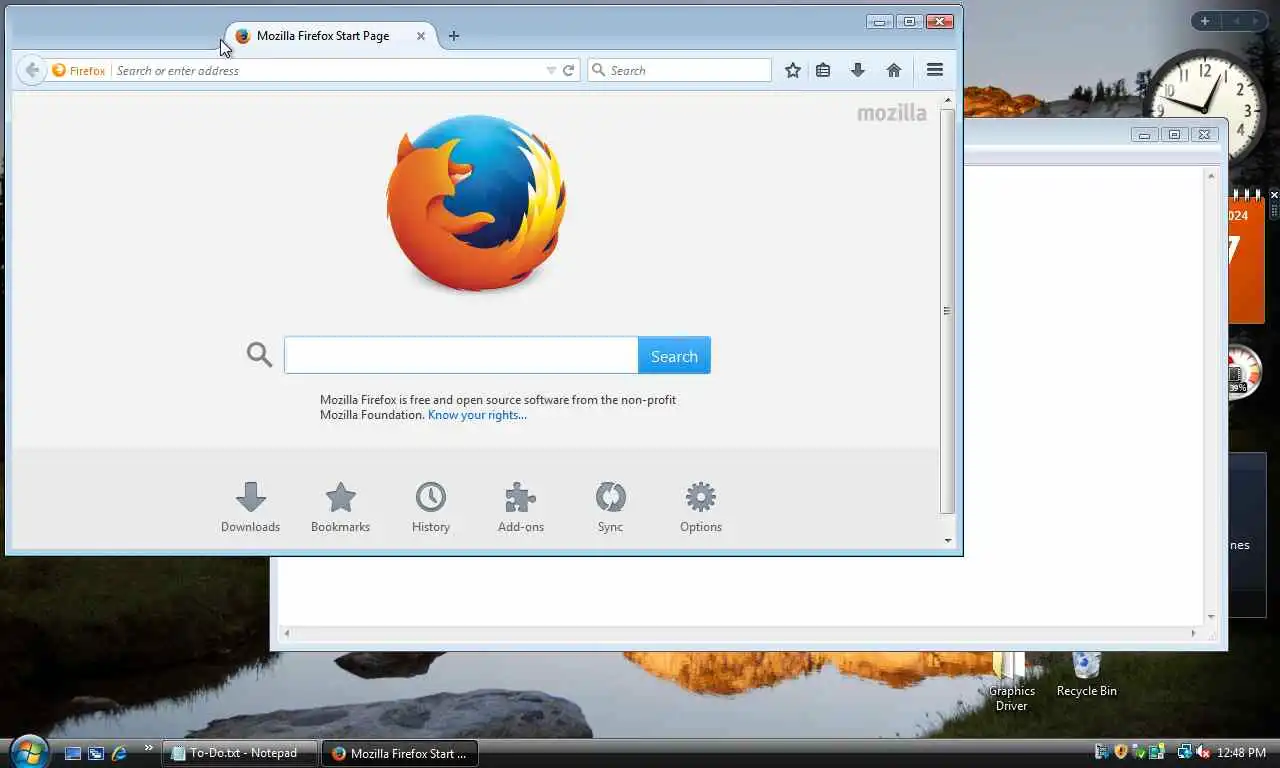Viewport: 1280px width, 768px height.
Task: Click the blue Search button on start page
Action: [x=674, y=356]
